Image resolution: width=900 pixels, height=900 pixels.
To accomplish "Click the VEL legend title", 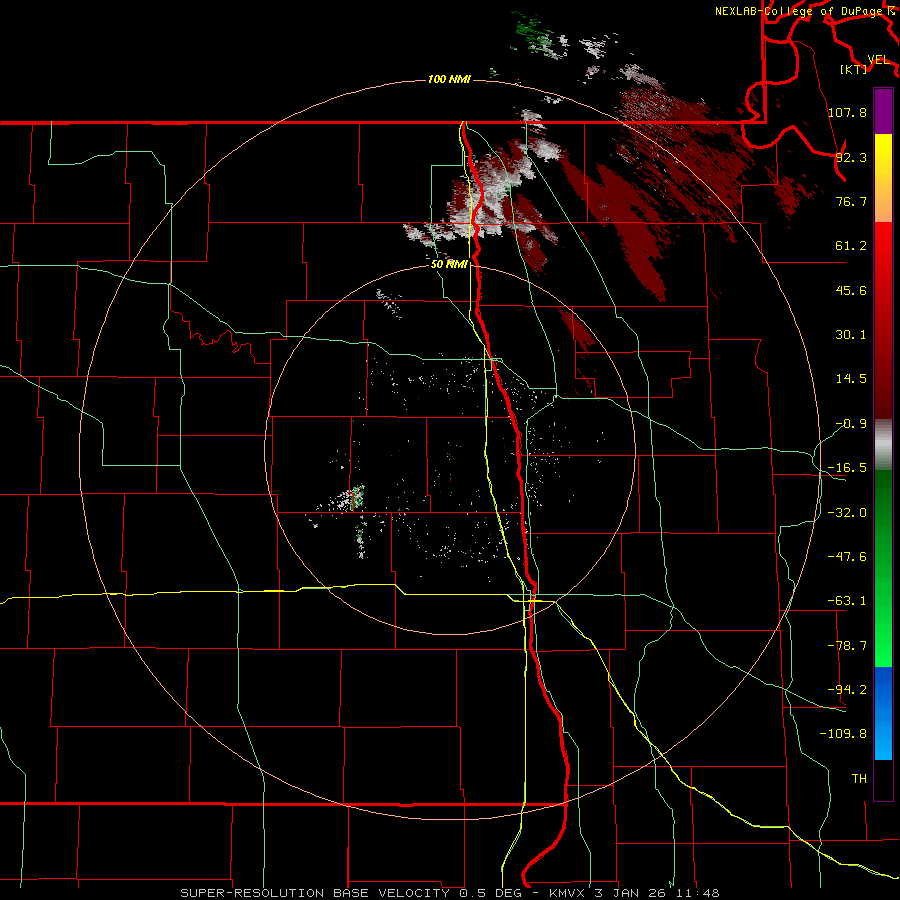I will [878, 60].
